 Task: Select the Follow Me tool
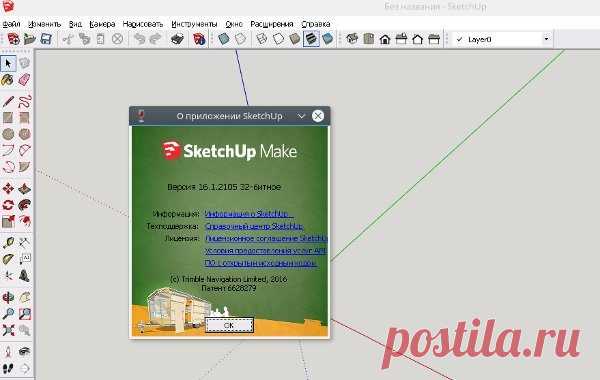24,205
